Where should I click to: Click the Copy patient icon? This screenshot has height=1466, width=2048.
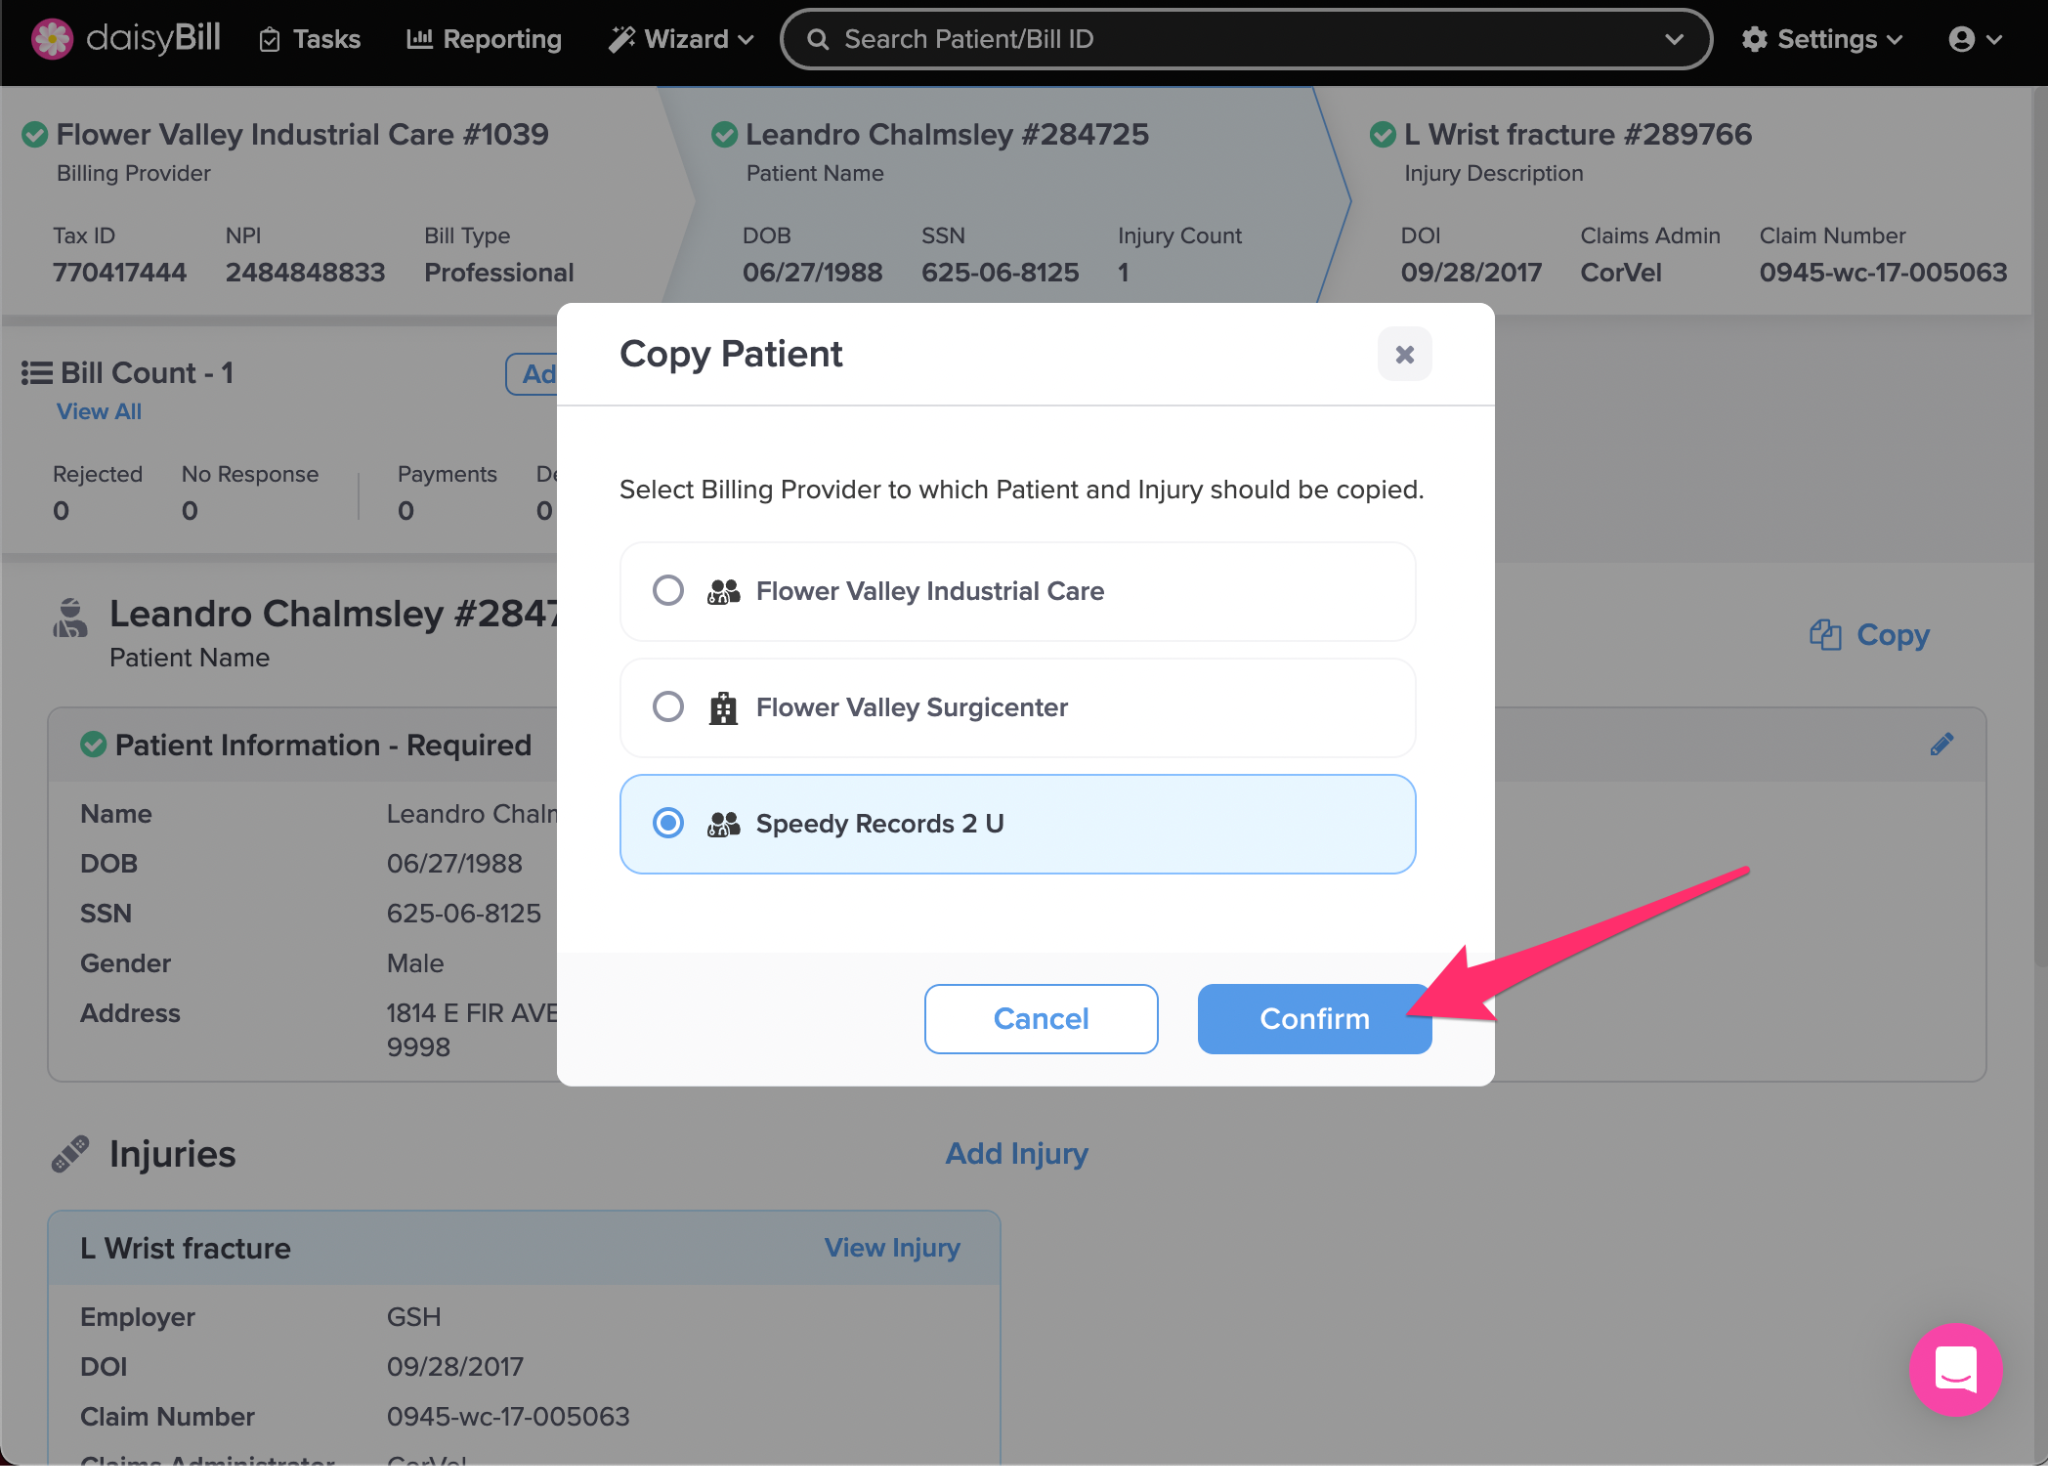[1825, 635]
